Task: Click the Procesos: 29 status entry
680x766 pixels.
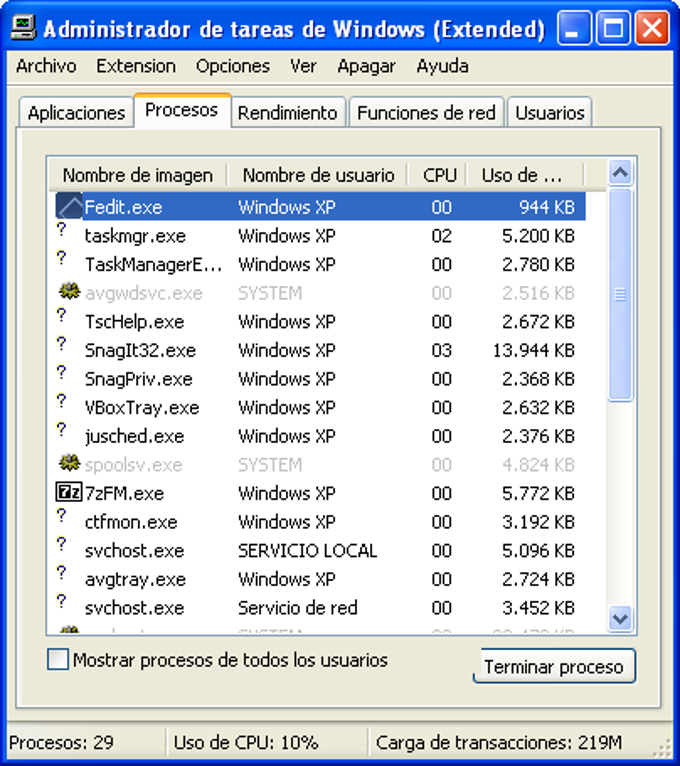Action: pos(61,743)
